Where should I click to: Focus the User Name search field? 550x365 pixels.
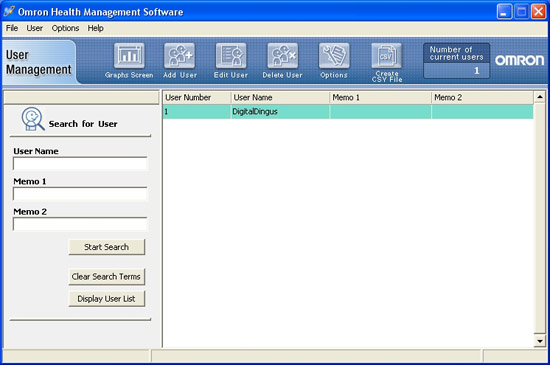click(80, 163)
